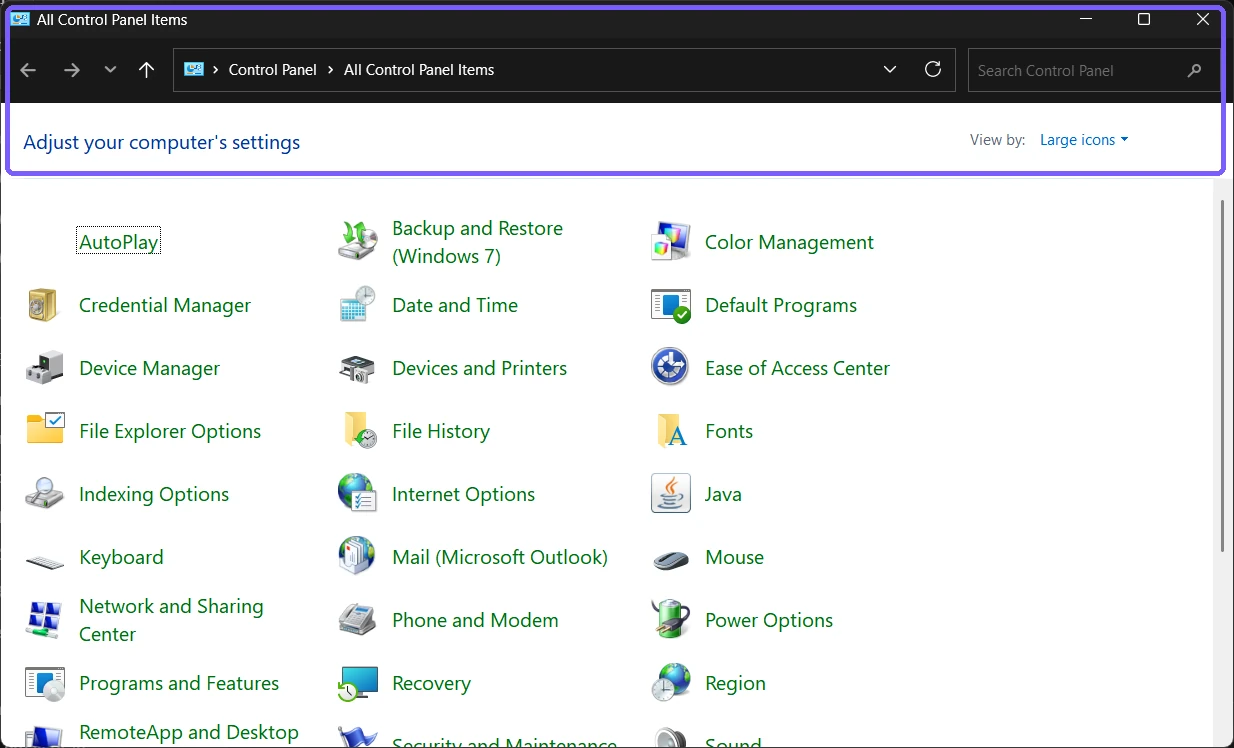Click the vertical scrollbar thumb
This screenshot has width=1234, height=748.
(x=1222, y=375)
